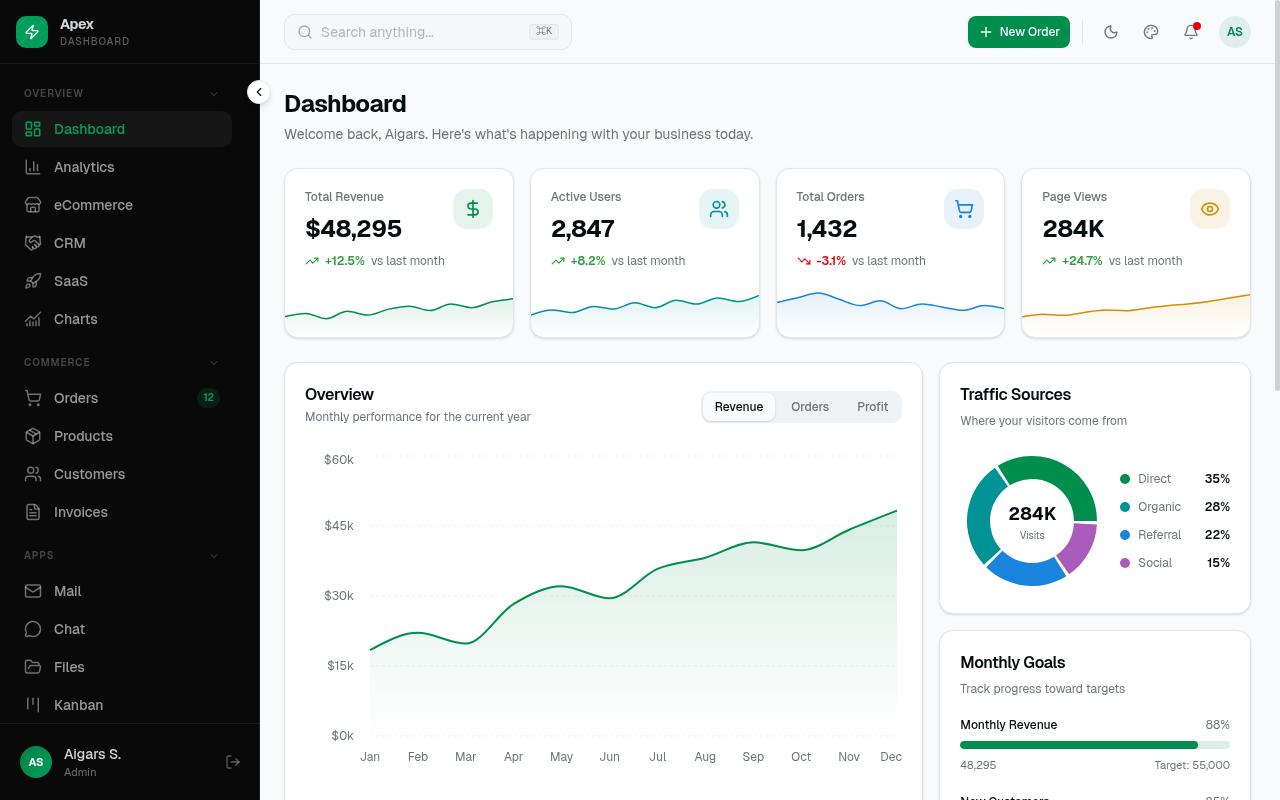Click the CRM handshake icon

pyautogui.click(x=33, y=243)
